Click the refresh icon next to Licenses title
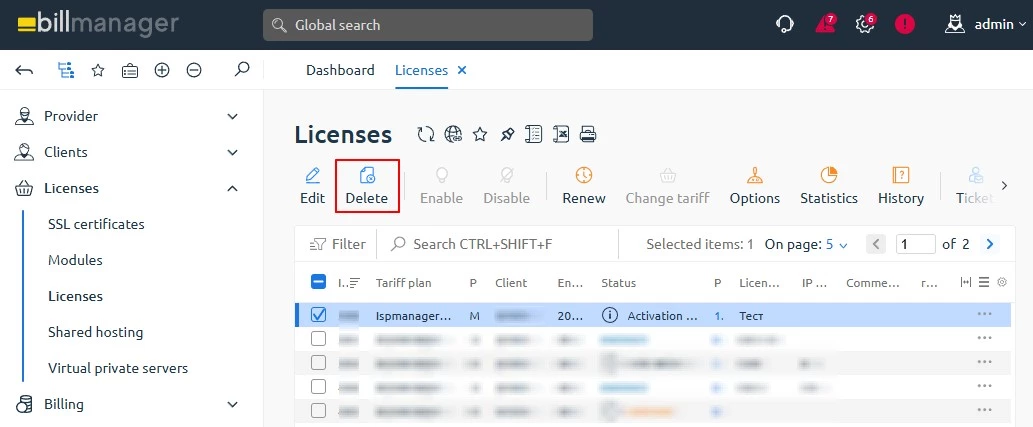The image size is (1033, 427). [426, 134]
